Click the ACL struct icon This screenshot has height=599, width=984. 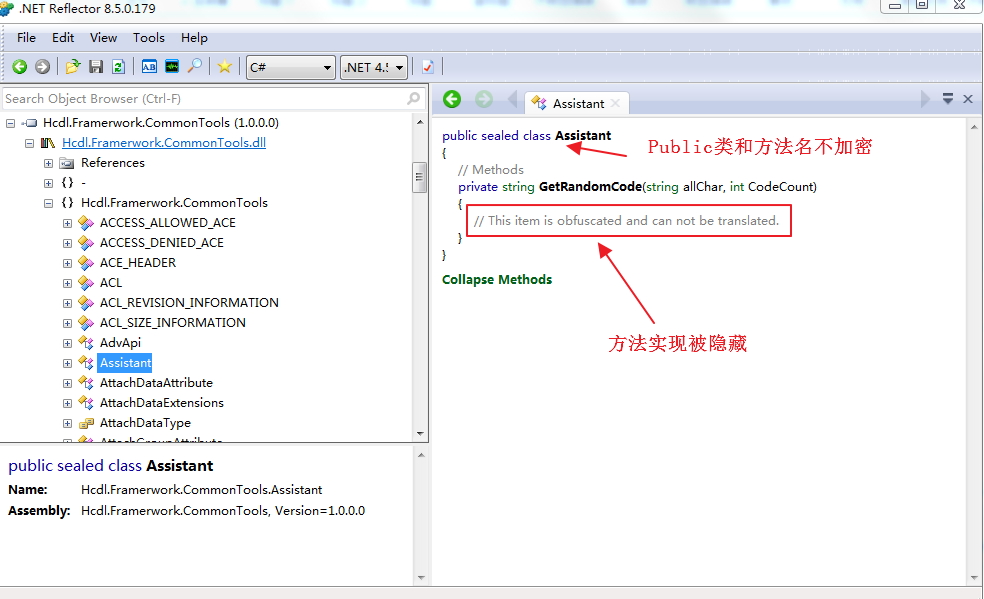86,283
